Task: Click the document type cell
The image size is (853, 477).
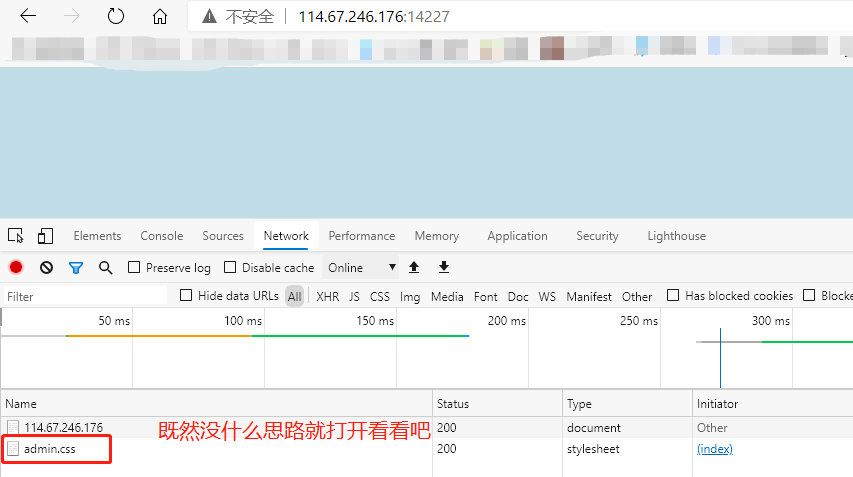Action: [x=594, y=428]
